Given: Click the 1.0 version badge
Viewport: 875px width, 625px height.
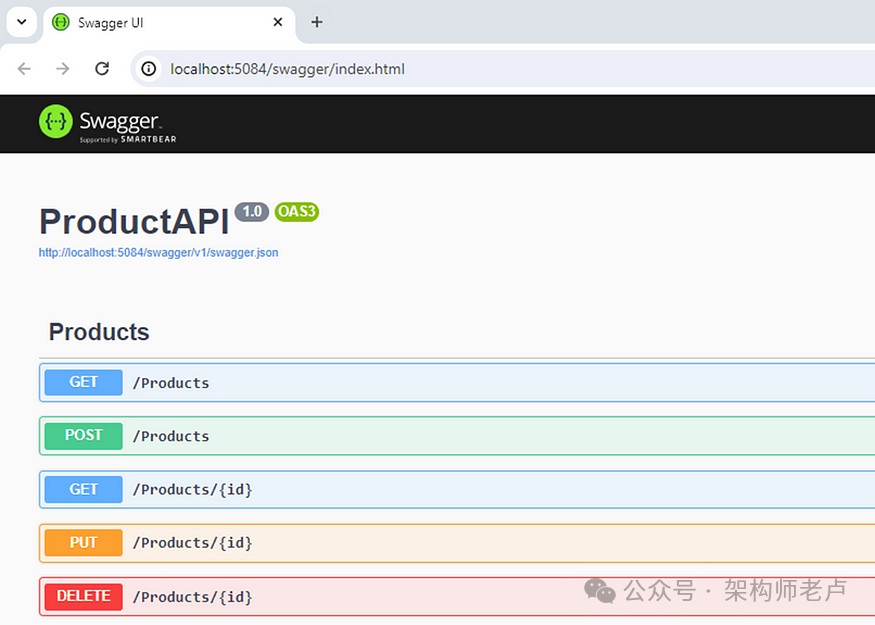Looking at the screenshot, I should click(252, 211).
